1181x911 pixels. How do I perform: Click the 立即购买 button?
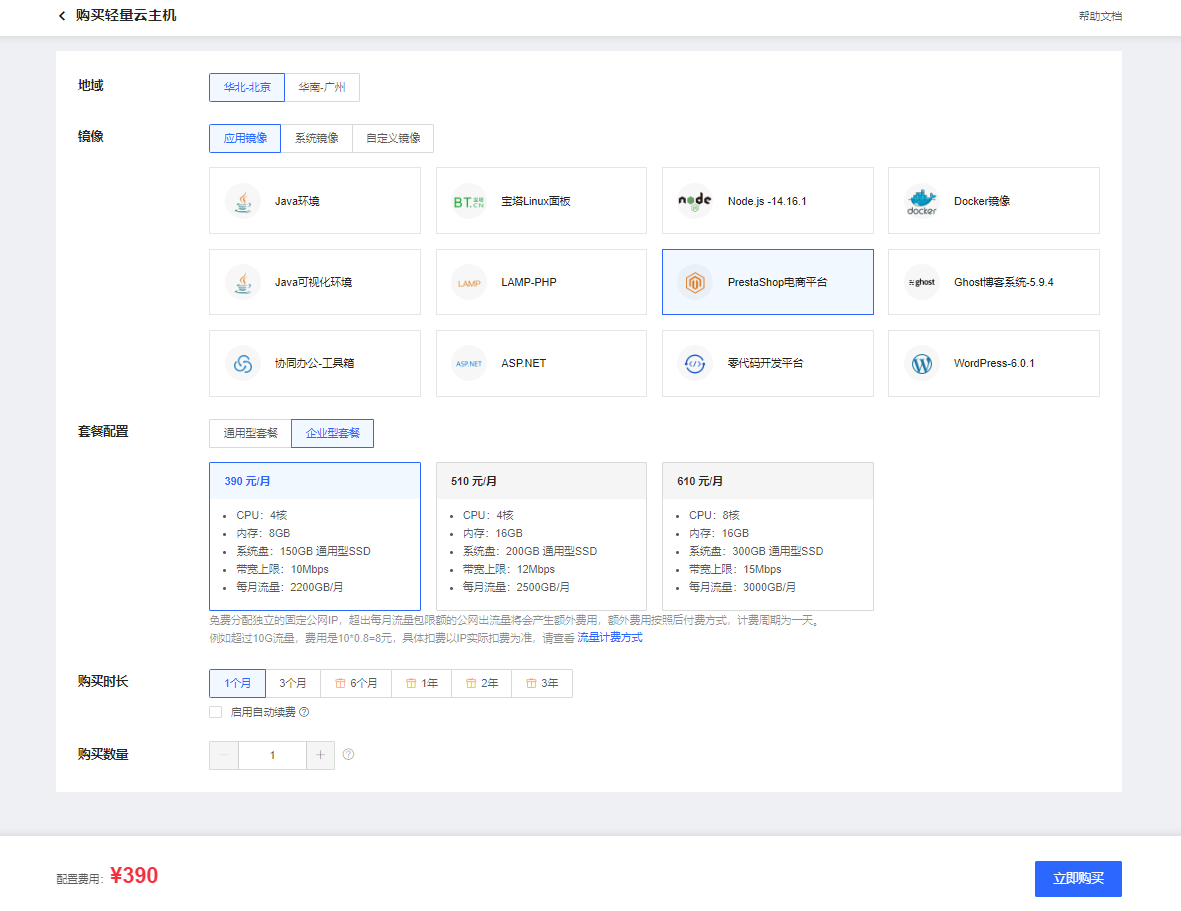(1078, 879)
